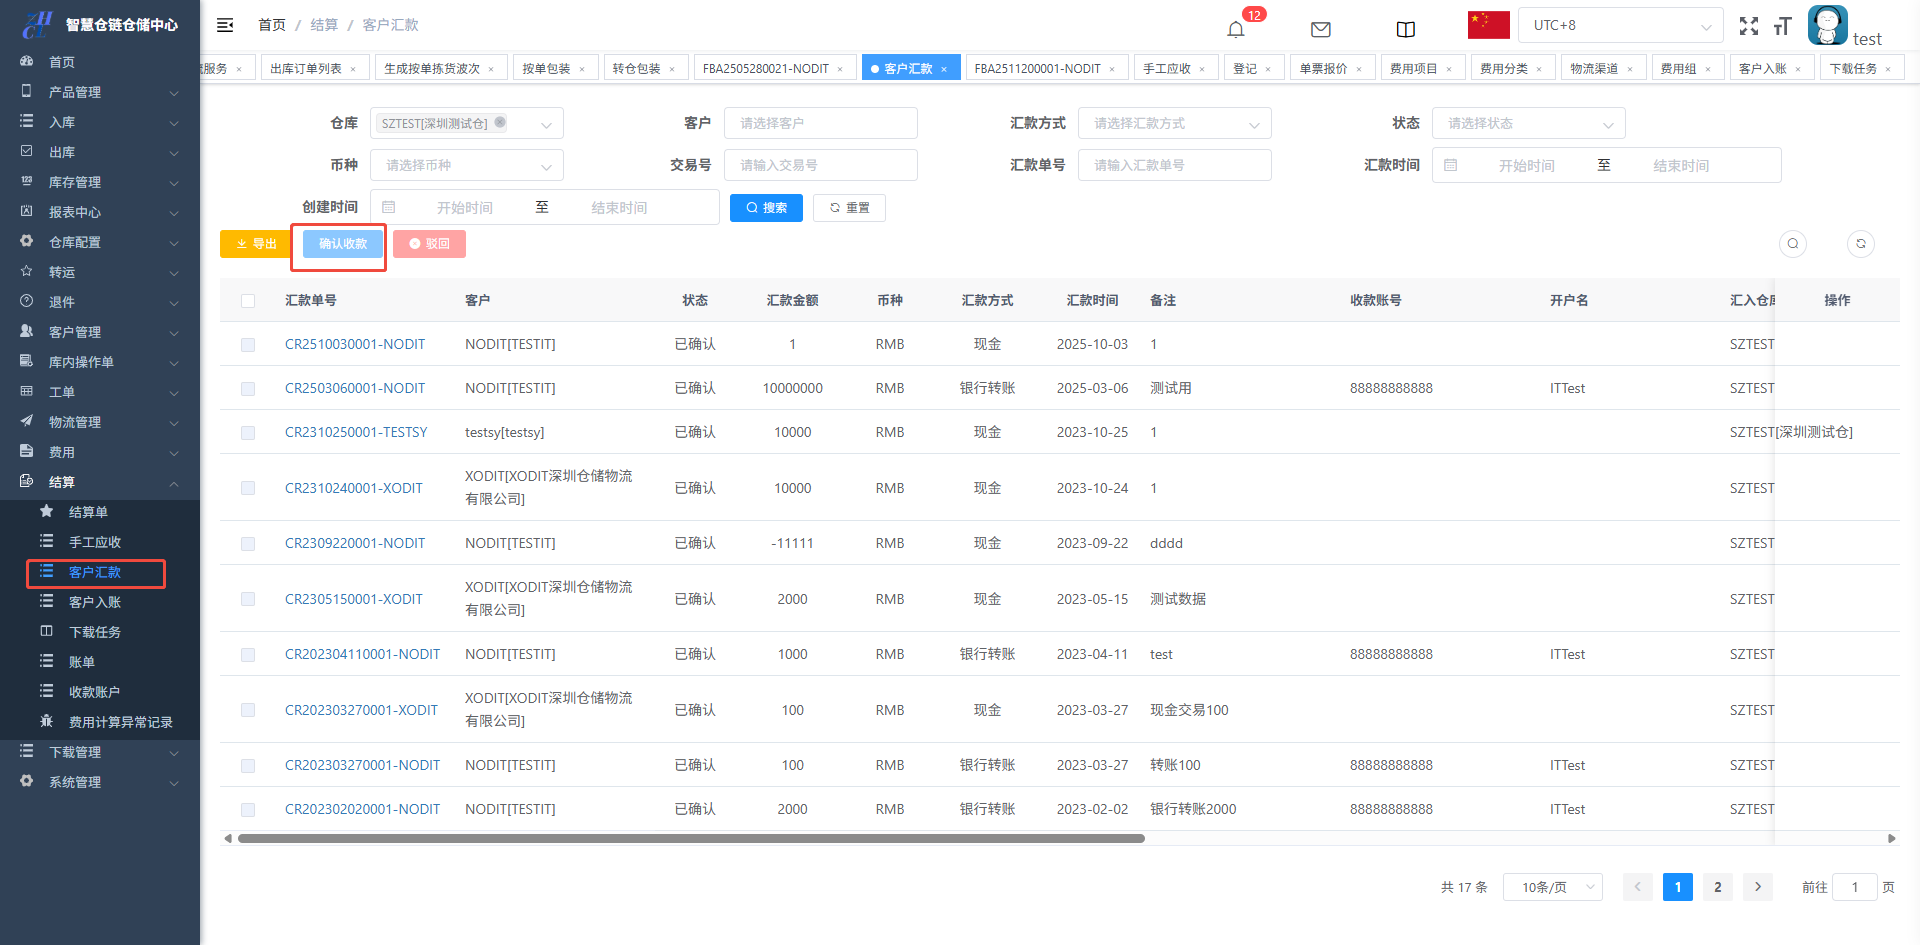Viewport: 1920px width, 945px height.
Task: Open the mail messages icon
Action: tap(1320, 29)
